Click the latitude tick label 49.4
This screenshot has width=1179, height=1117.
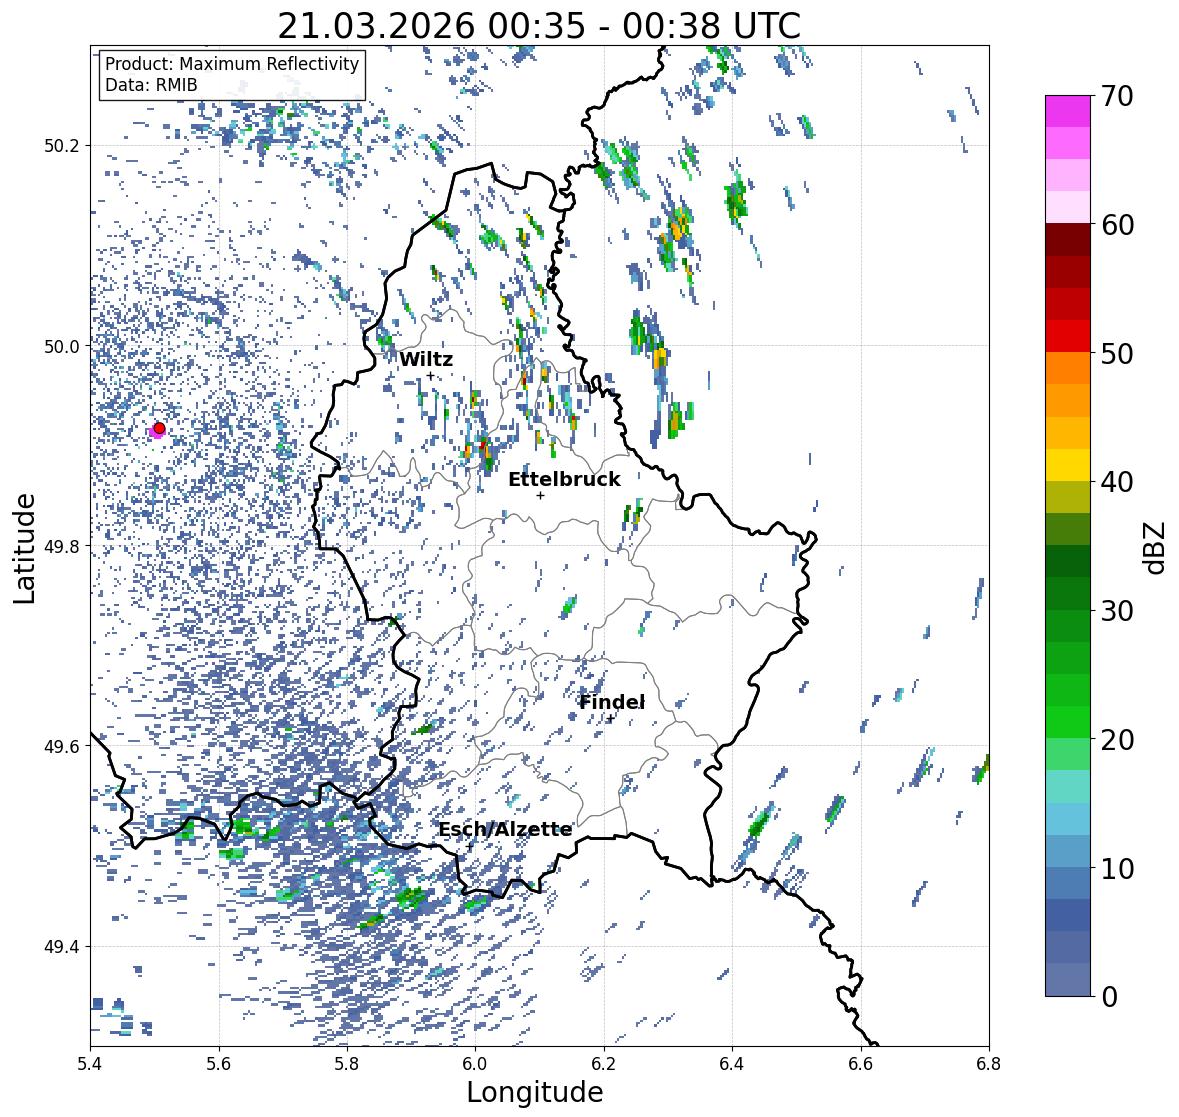pyautogui.click(x=62, y=947)
